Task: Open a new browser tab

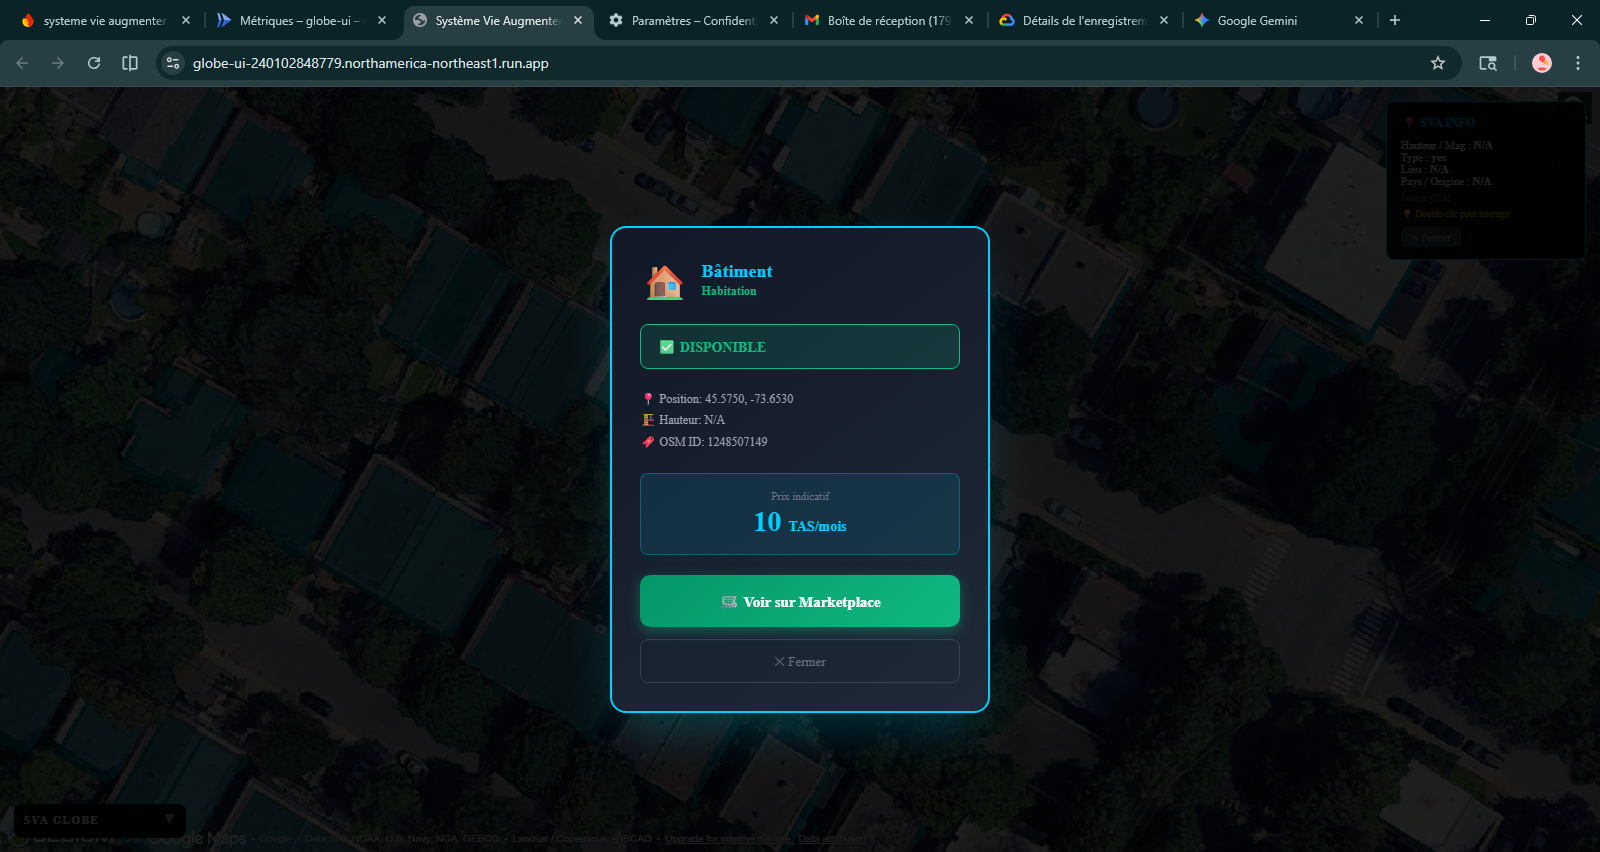Action: point(1395,20)
